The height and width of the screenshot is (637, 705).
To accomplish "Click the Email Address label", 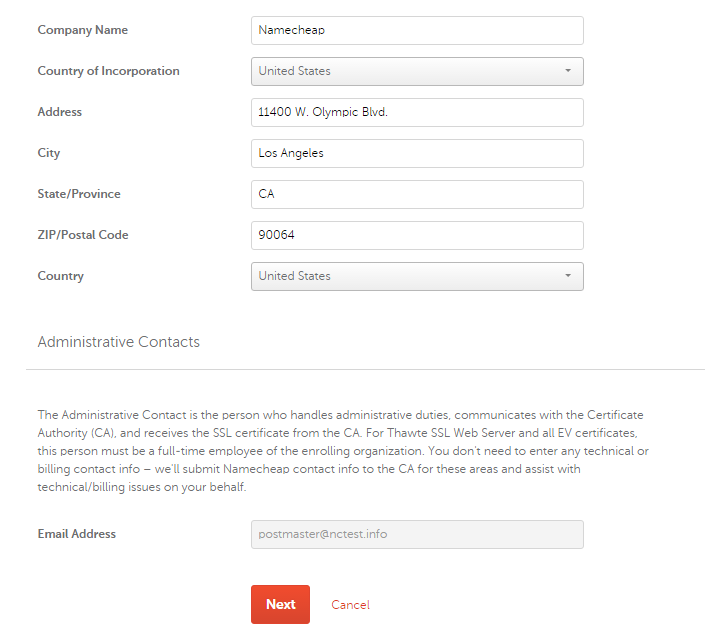I will point(77,534).
